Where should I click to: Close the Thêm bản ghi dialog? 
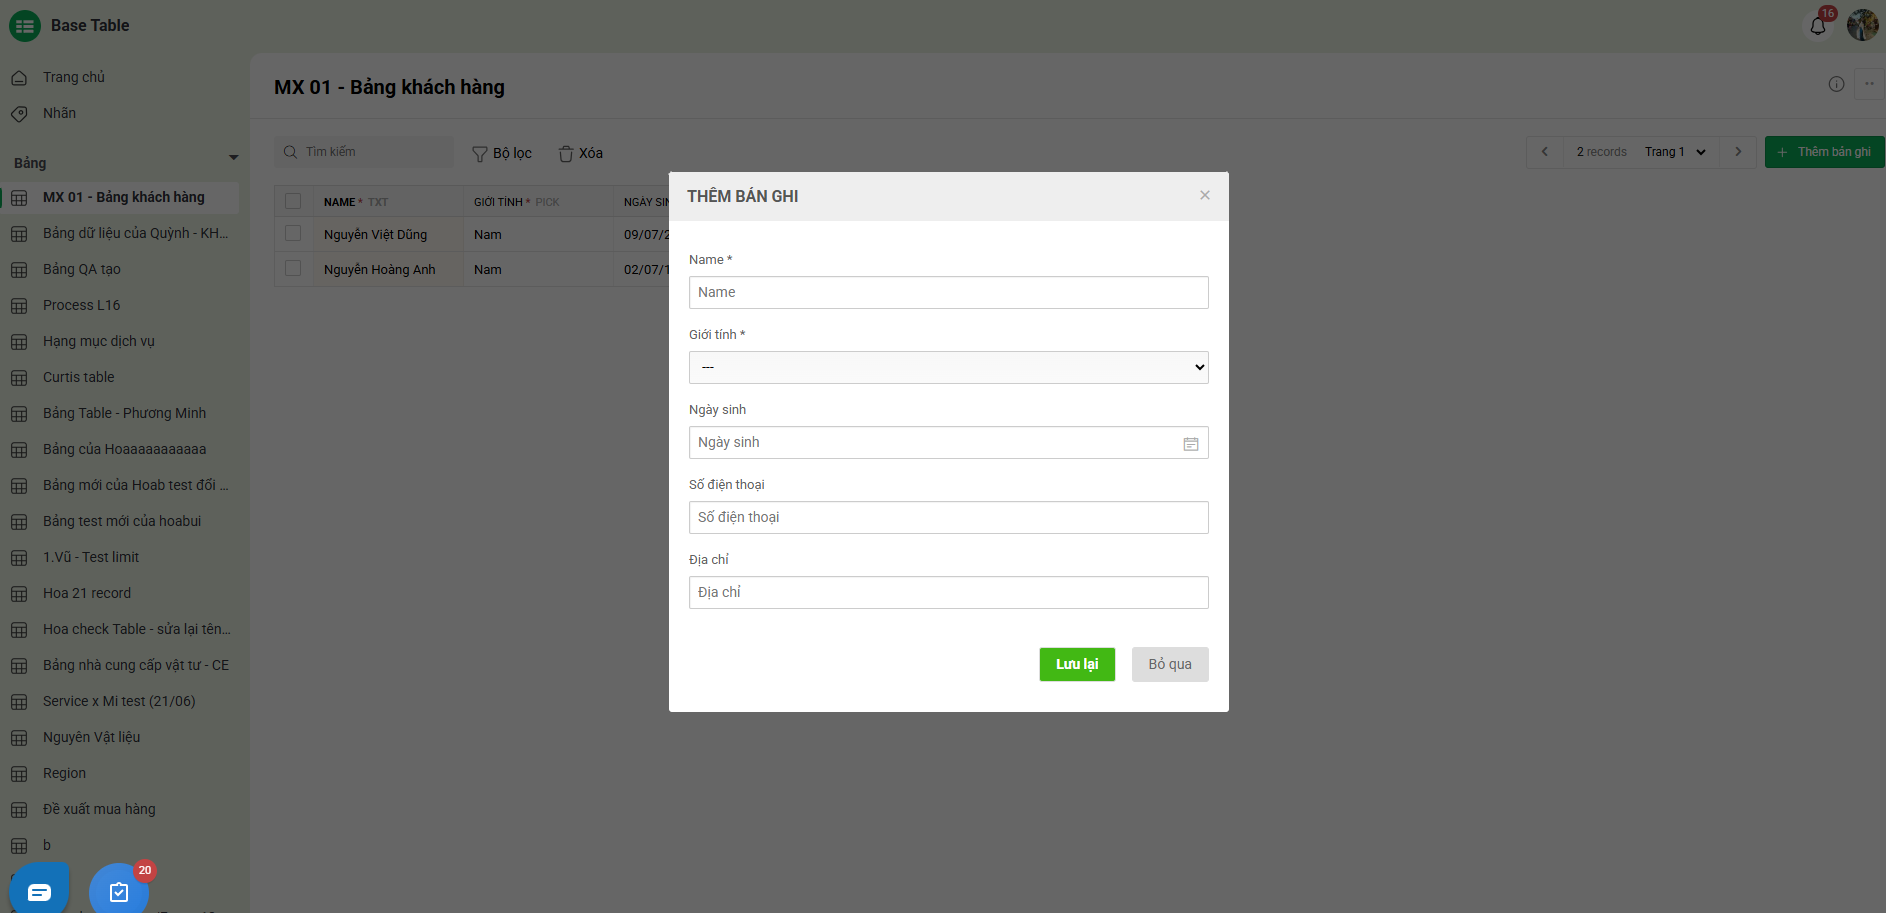pos(1205,195)
